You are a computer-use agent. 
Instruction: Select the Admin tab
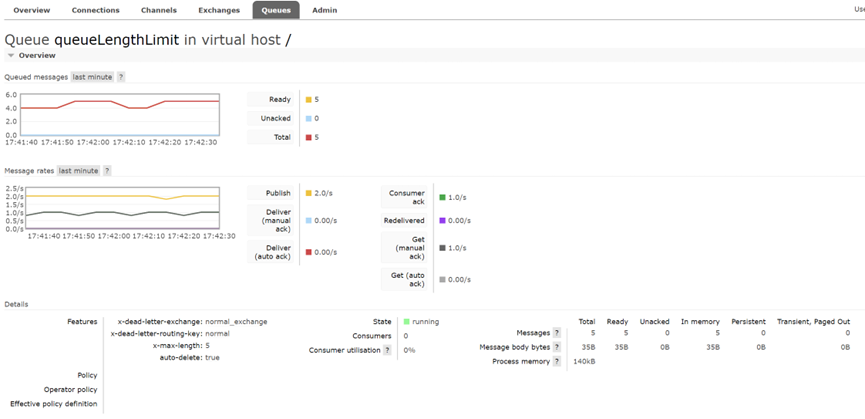click(x=324, y=10)
